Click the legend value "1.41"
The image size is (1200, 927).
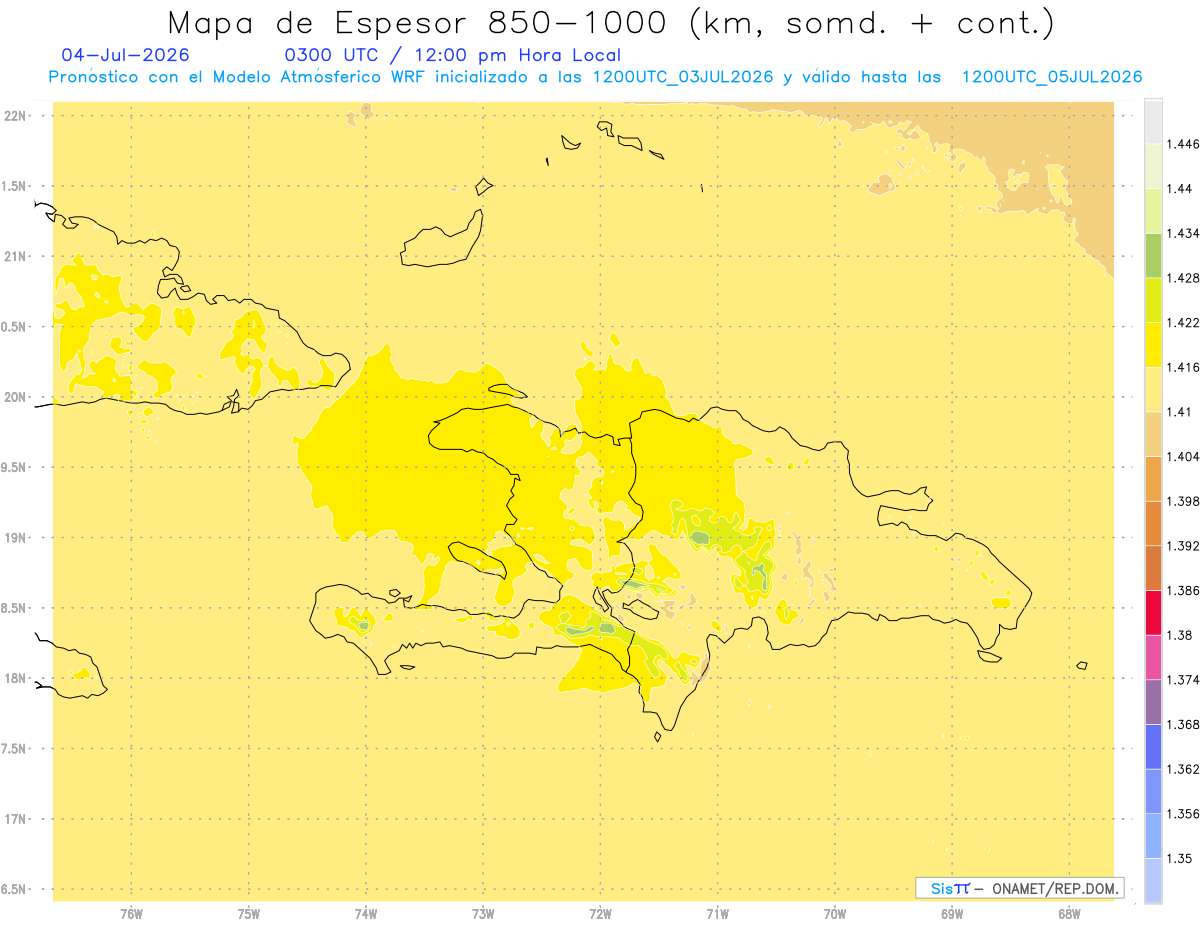1180,412
